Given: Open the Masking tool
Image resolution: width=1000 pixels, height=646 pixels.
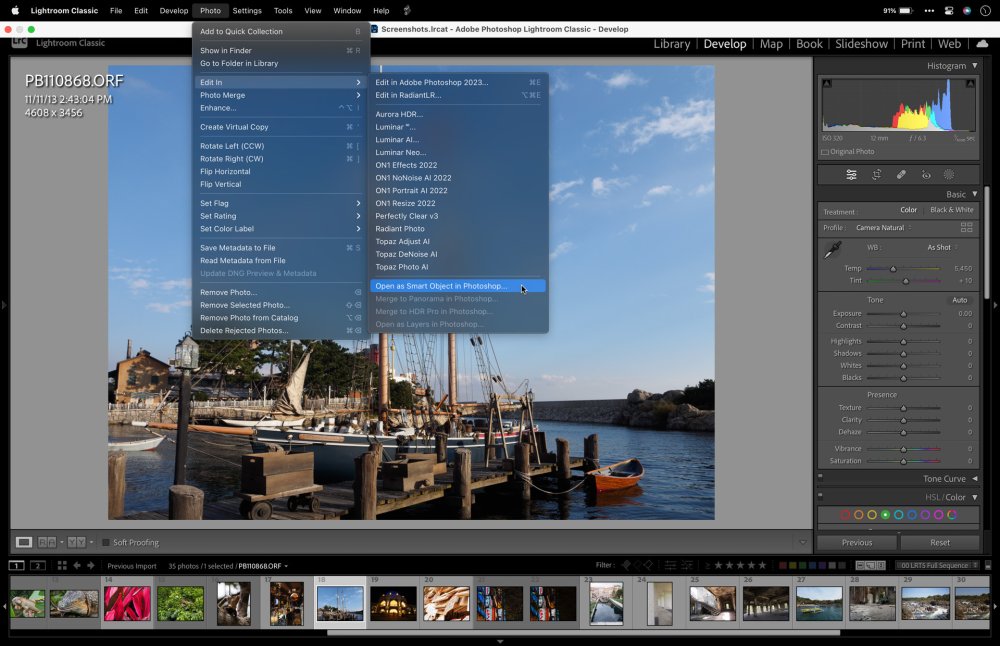Looking at the screenshot, I should pyautogui.click(x=949, y=174).
